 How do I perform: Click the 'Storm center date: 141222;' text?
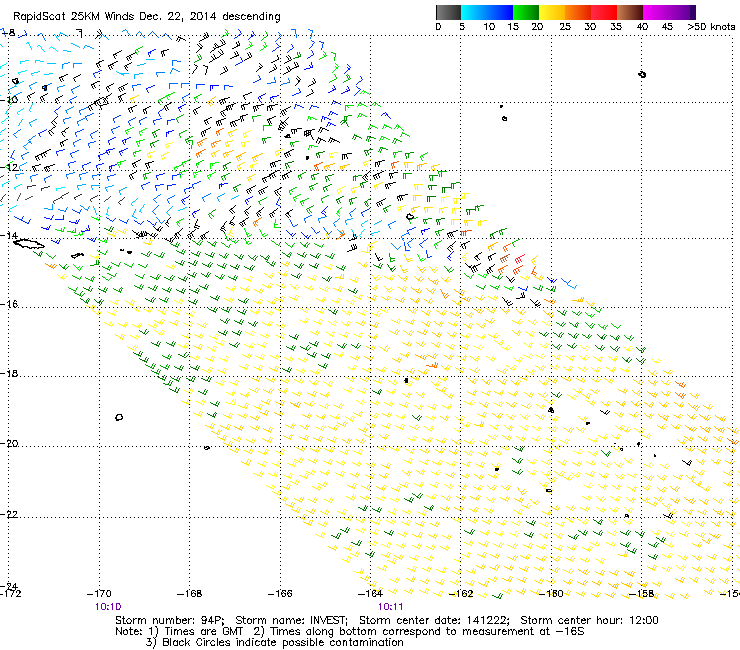point(434,620)
